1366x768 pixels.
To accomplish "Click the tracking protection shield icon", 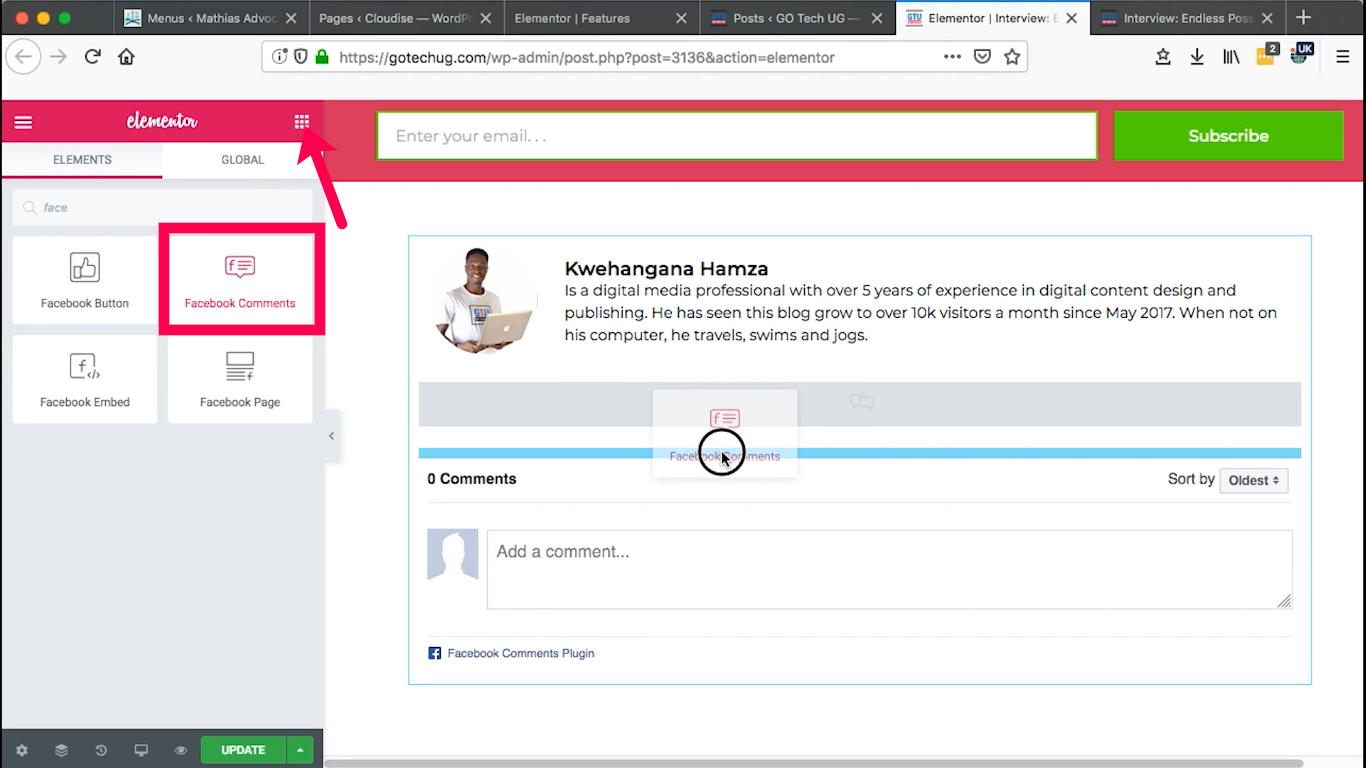I will (300, 57).
